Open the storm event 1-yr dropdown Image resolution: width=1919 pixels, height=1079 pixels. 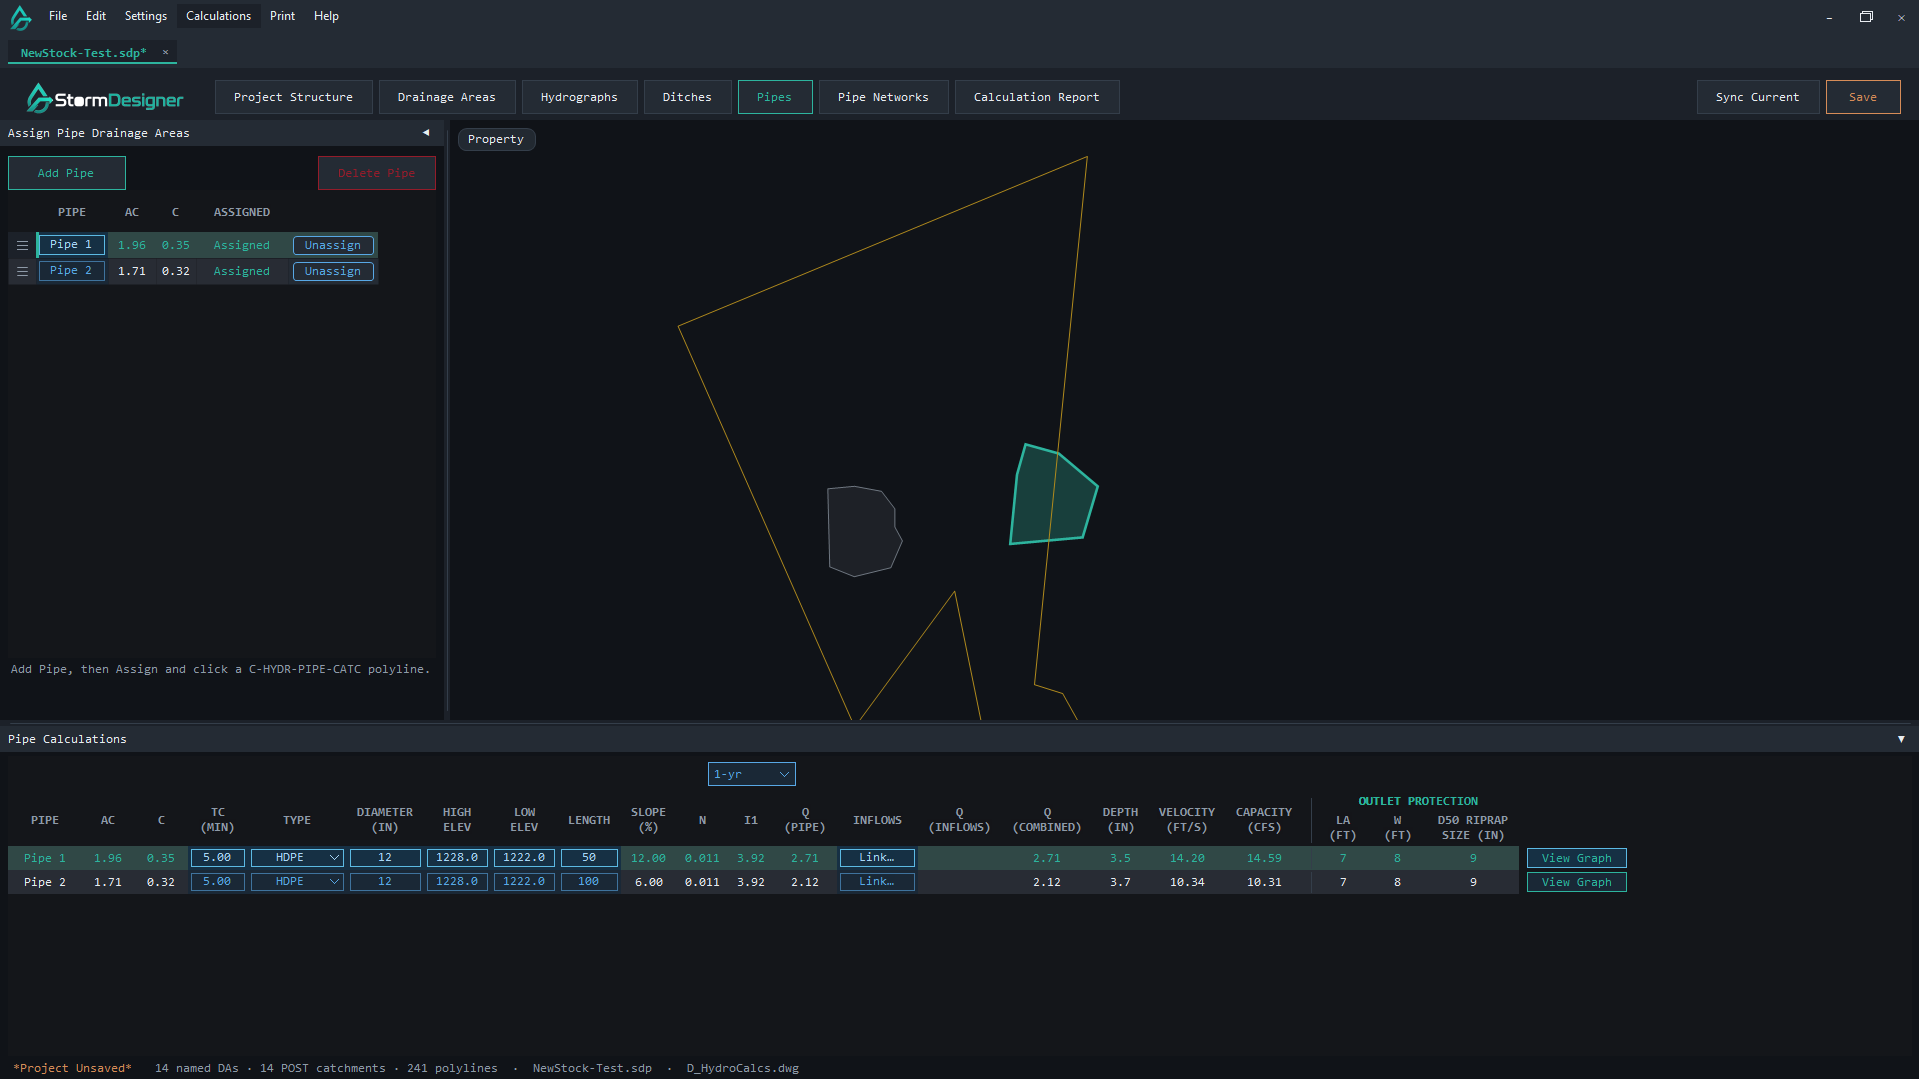click(x=751, y=774)
